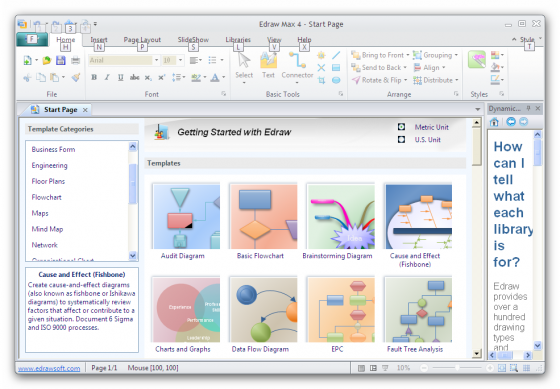Switch to the Page Layout tab
The width and height of the screenshot is (560, 389).
click(x=142, y=40)
